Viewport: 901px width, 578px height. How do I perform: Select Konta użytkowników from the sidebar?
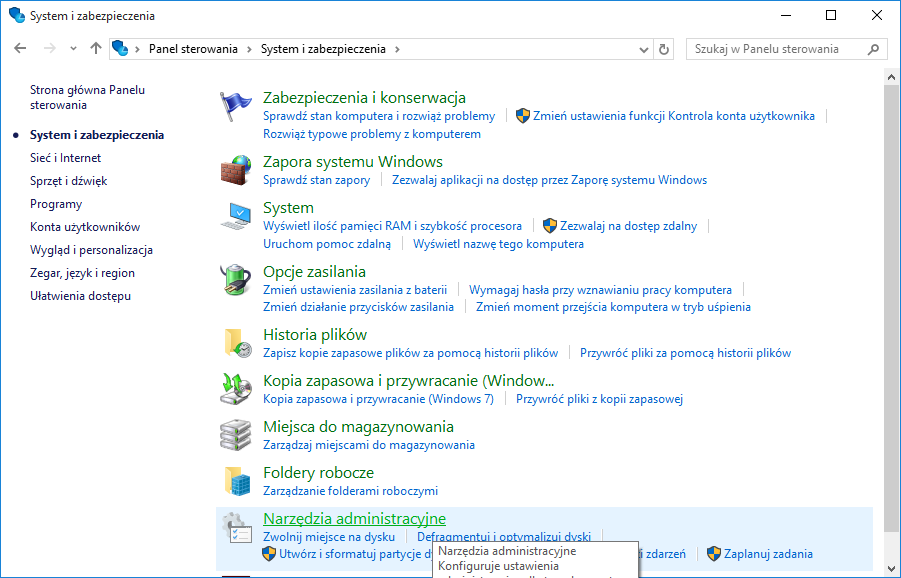pos(85,227)
